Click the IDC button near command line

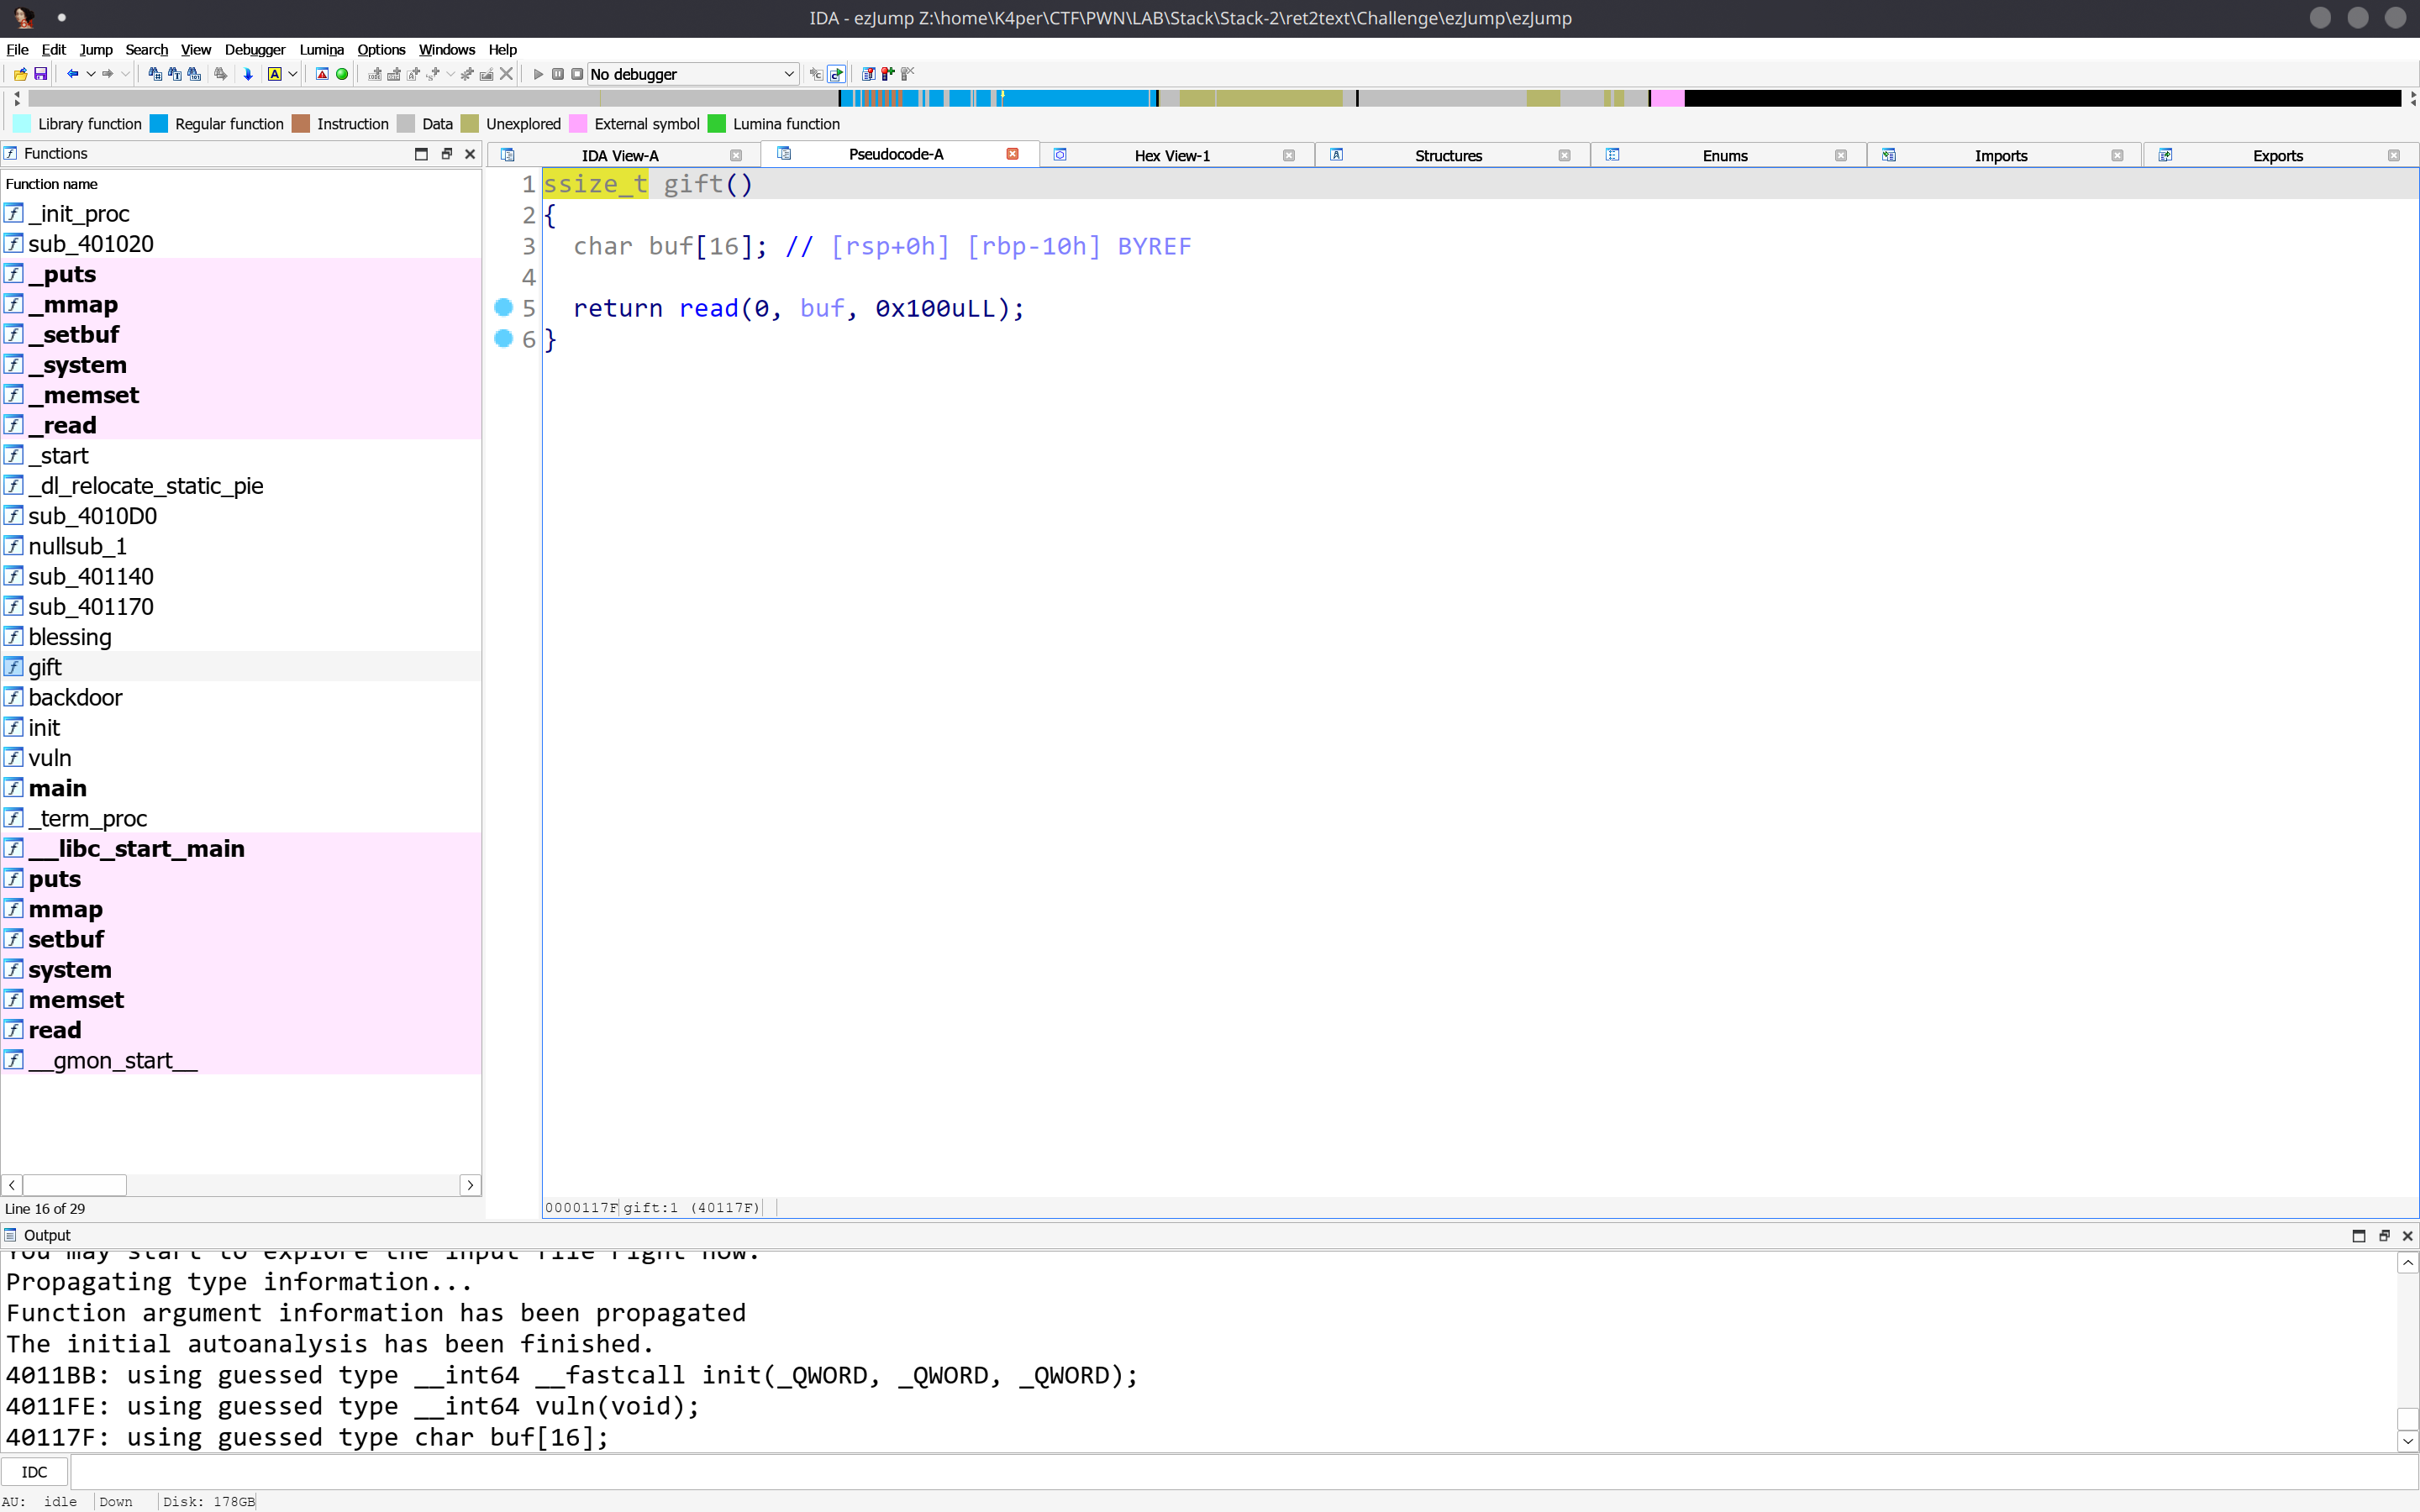pos(34,1472)
